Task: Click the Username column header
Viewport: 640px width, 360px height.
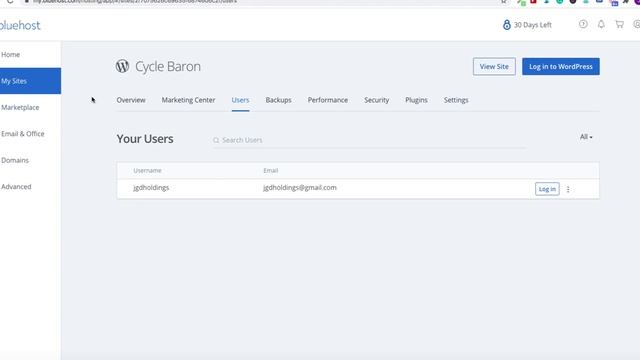Action: point(147,171)
